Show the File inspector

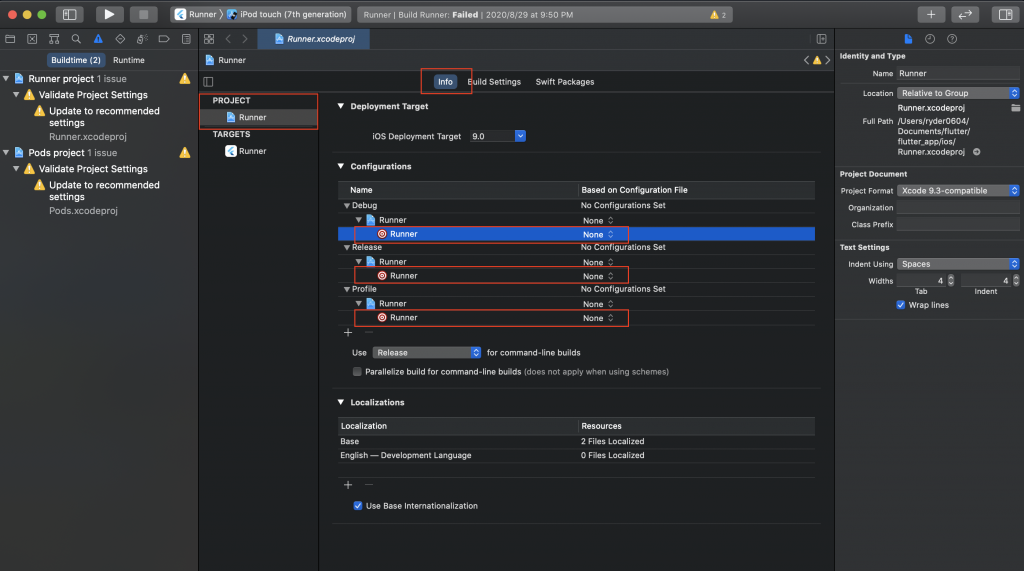coord(908,39)
